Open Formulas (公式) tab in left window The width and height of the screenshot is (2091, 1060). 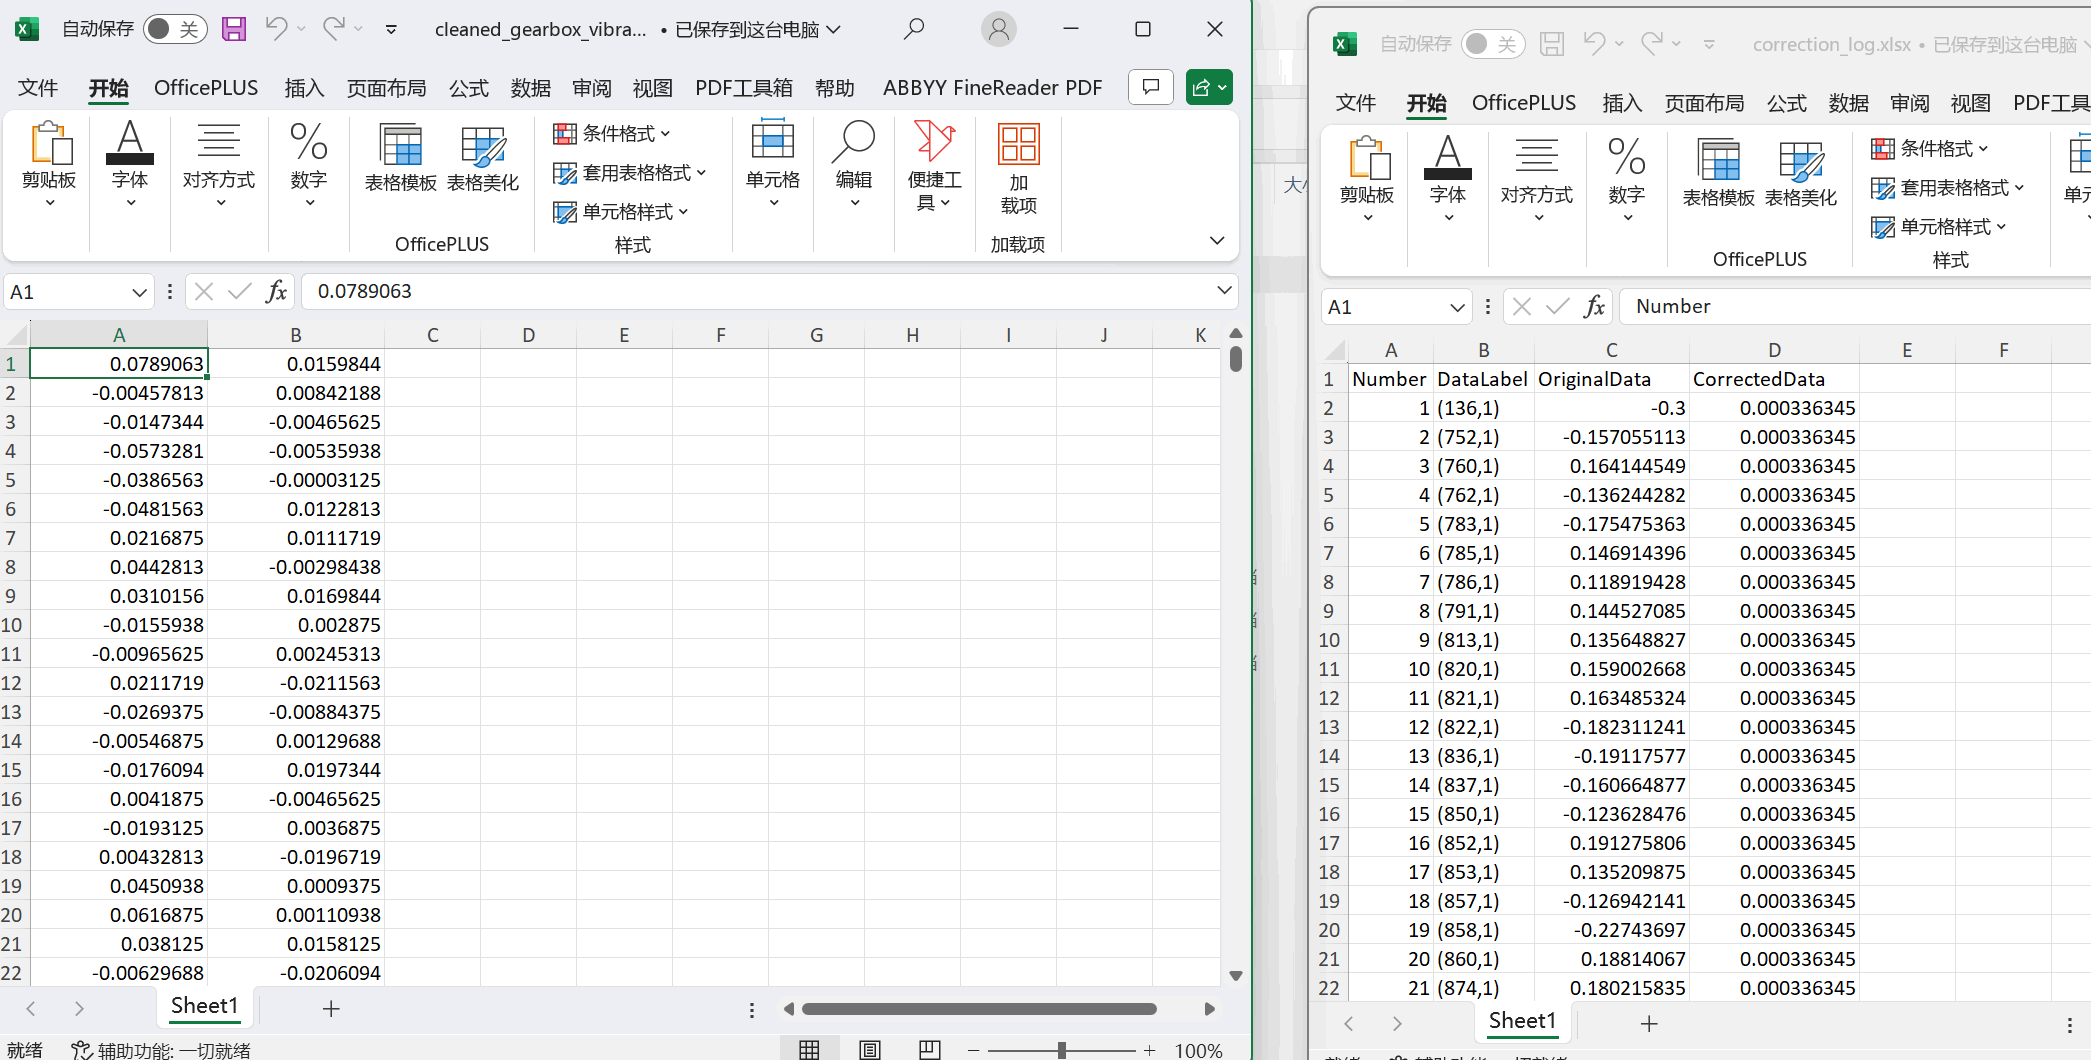click(x=468, y=88)
